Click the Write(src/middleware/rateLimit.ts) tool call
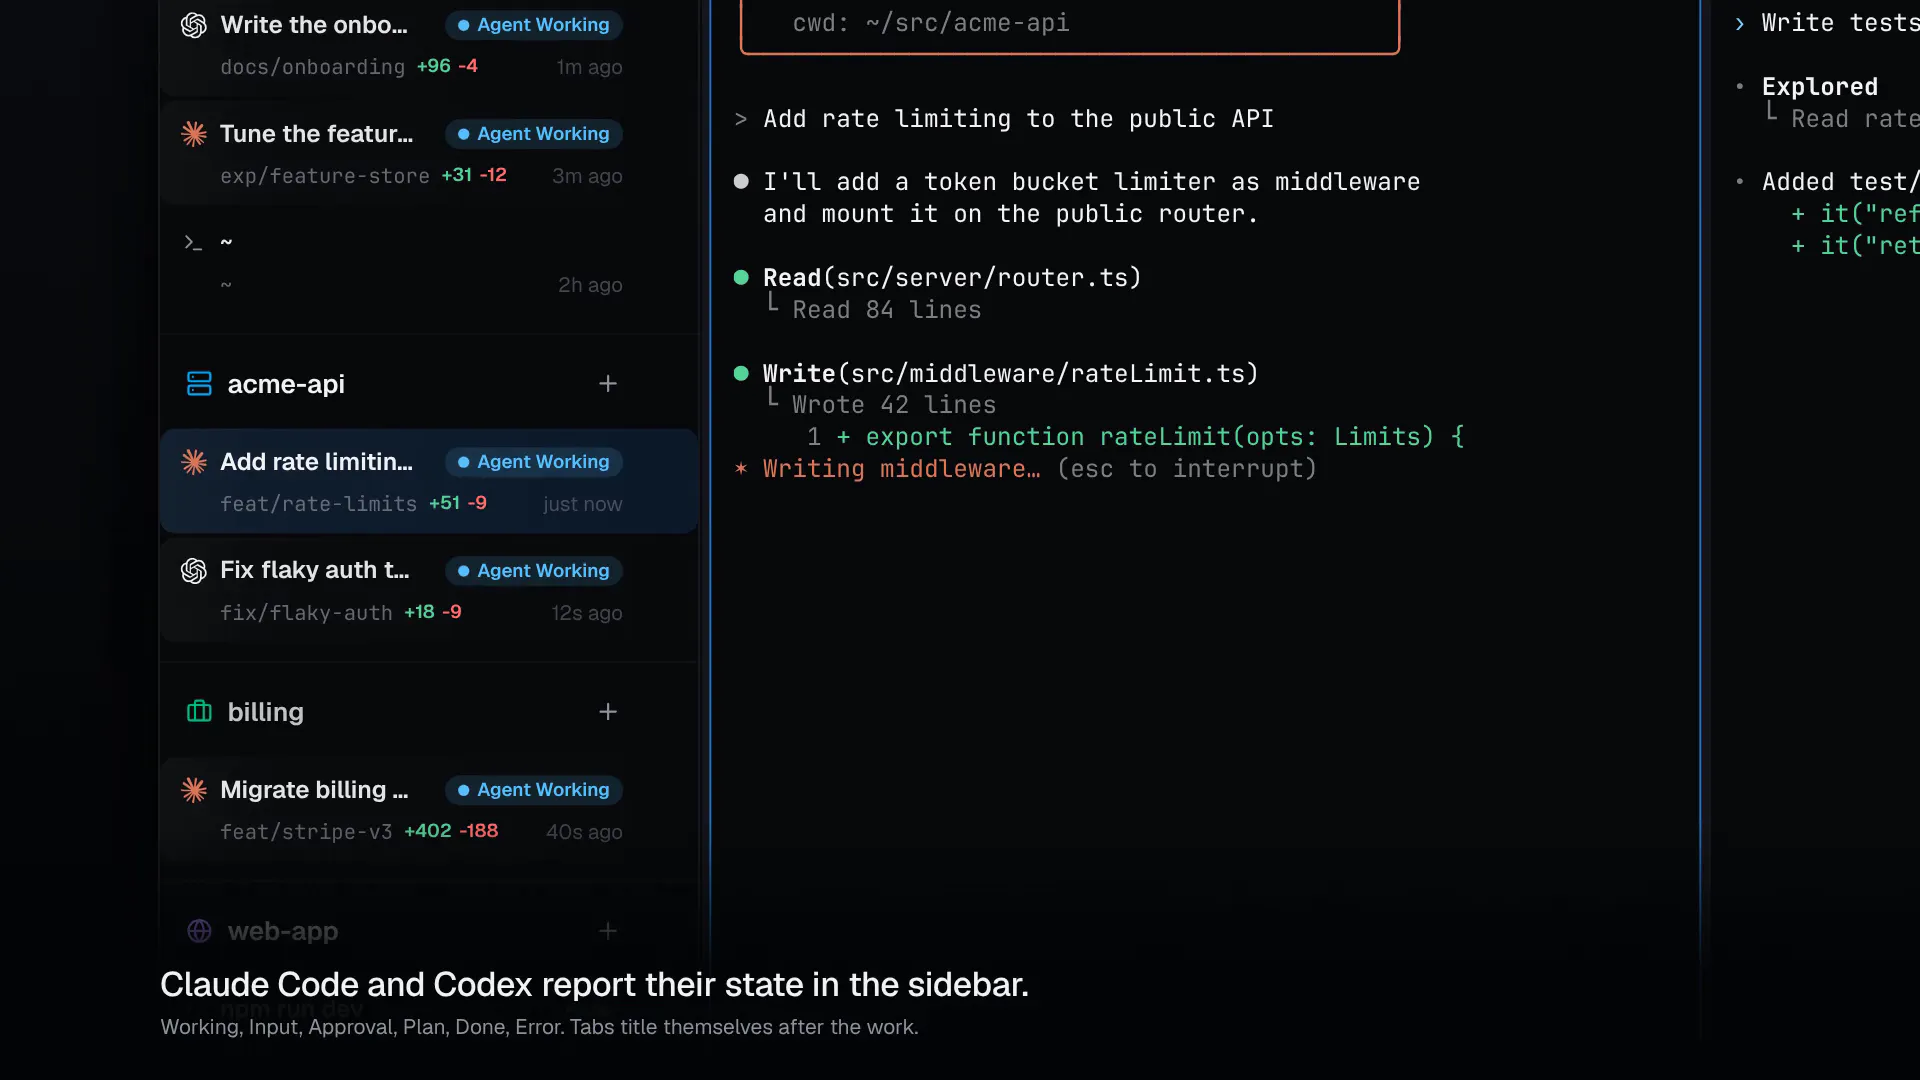 coord(1011,373)
